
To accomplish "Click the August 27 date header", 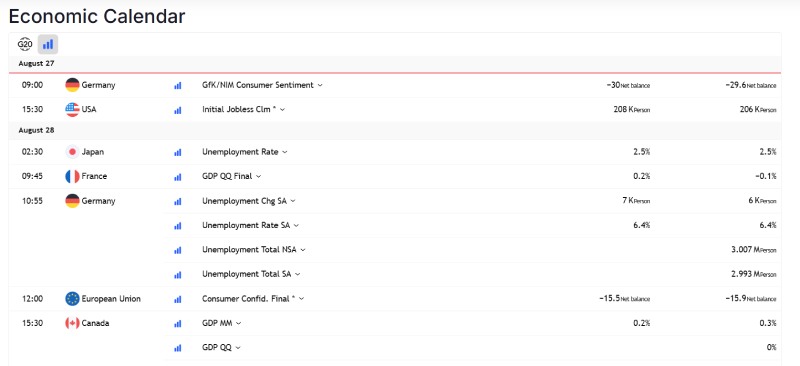I will [36, 64].
